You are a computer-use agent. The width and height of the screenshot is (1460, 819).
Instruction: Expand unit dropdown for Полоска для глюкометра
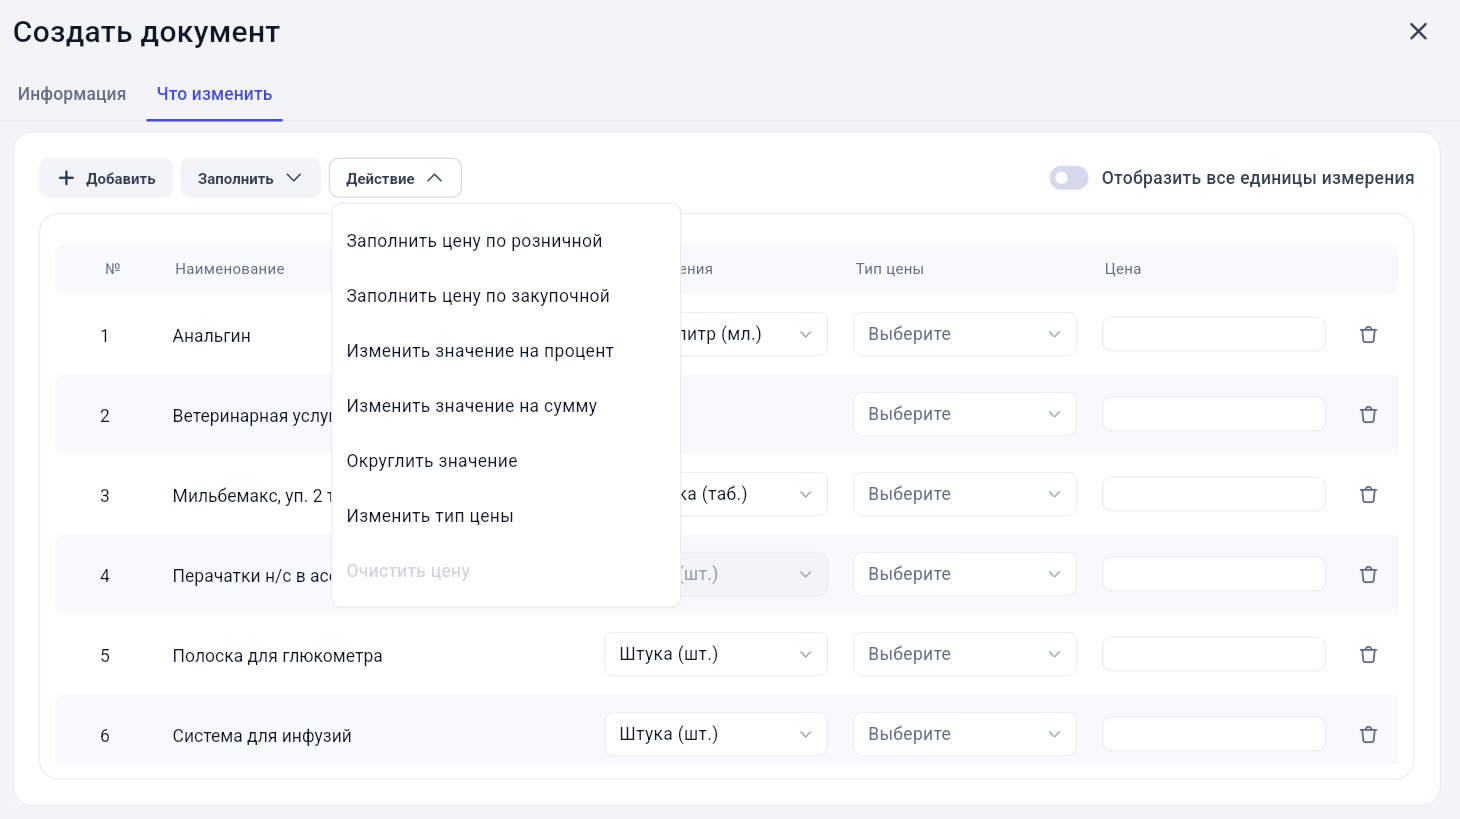(716, 654)
